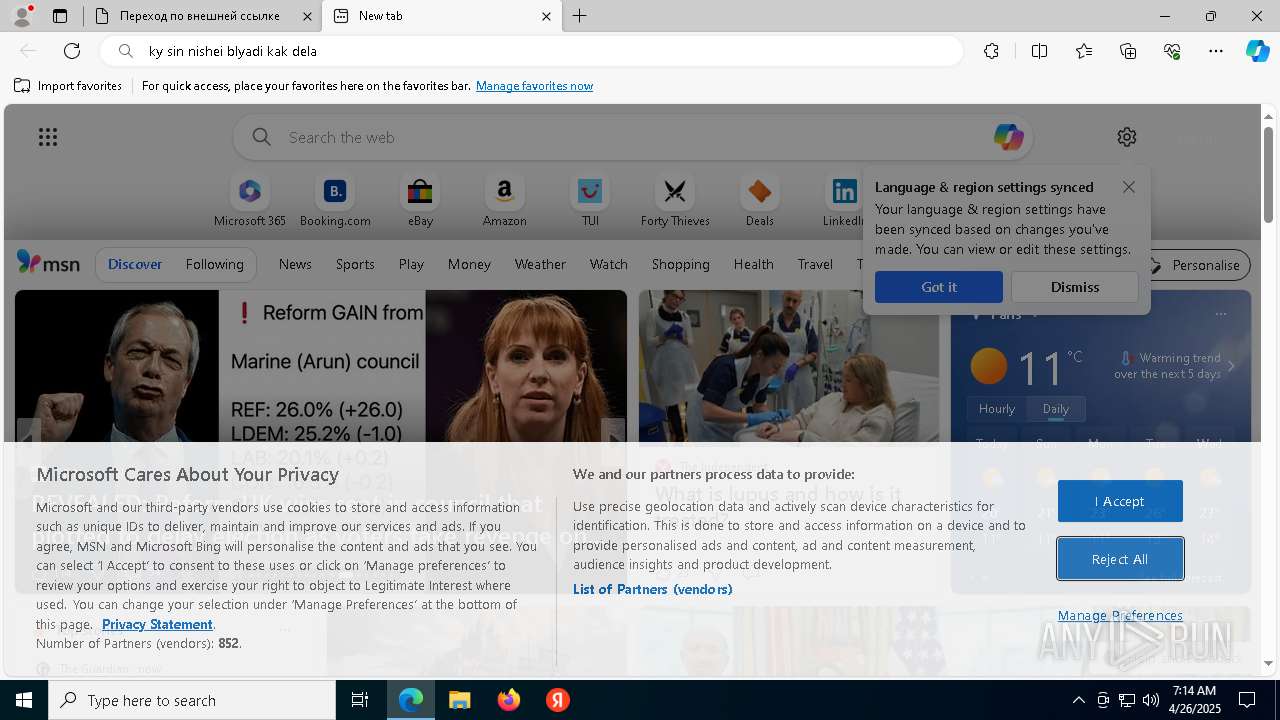Expand the Warming trend forecast arrow
Viewport: 1280px width, 720px height.
[1231, 366]
